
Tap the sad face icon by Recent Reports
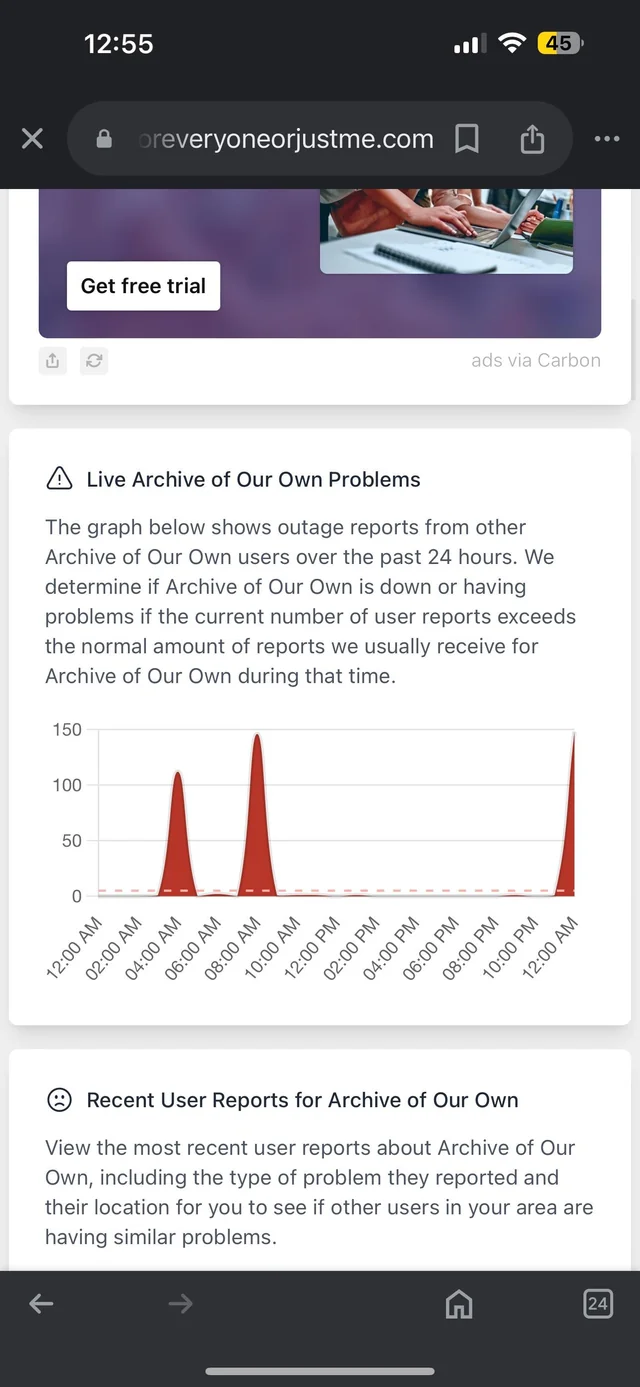point(60,1100)
